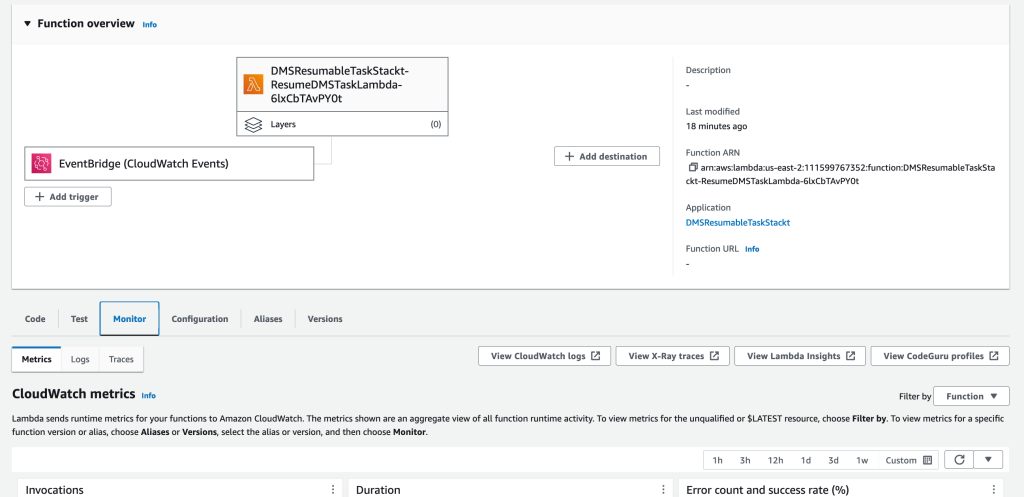Open the Custom time range picker

pos(908,460)
